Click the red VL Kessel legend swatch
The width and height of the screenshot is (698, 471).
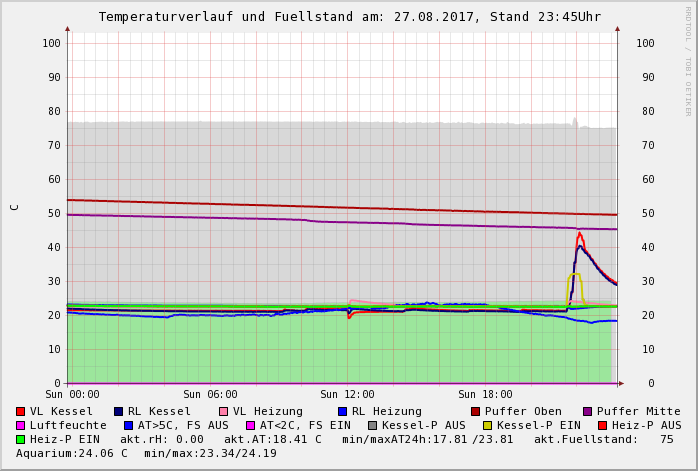20,411
